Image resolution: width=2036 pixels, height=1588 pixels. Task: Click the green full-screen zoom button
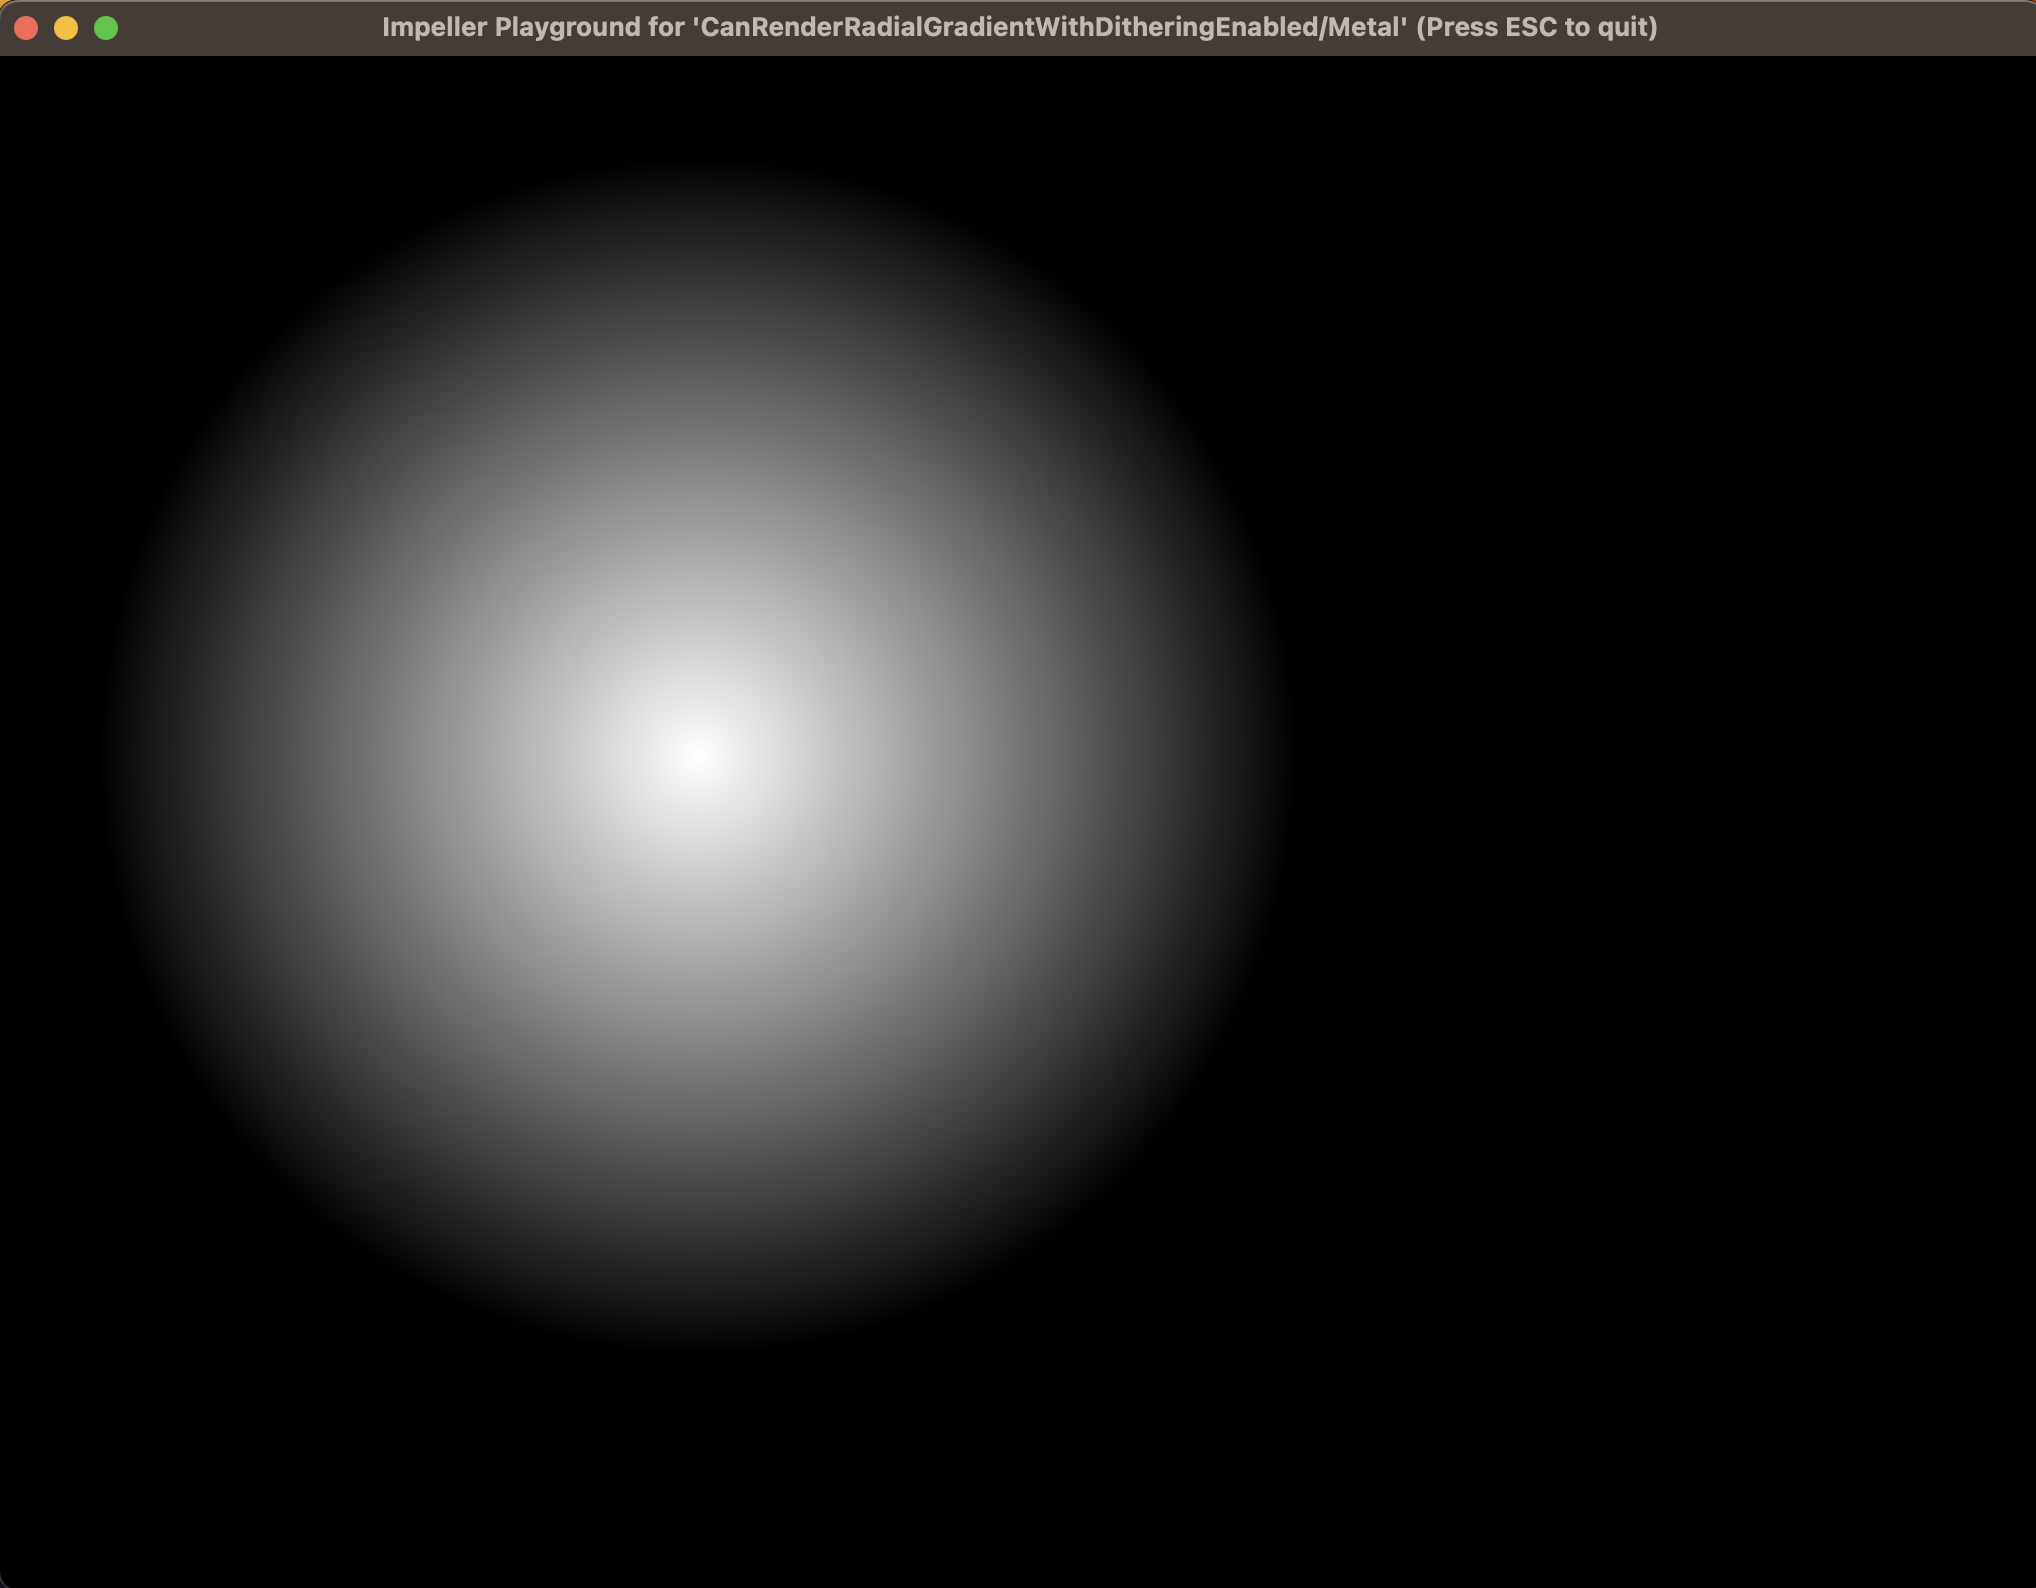[106, 28]
